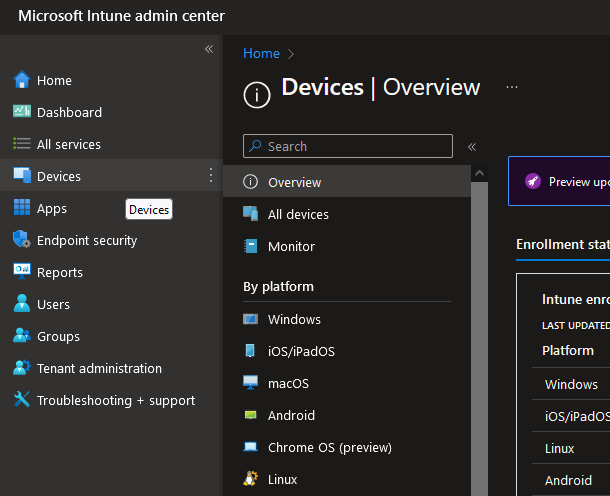Select macOS under By platform
This screenshot has height=496, width=610.
[347, 383]
